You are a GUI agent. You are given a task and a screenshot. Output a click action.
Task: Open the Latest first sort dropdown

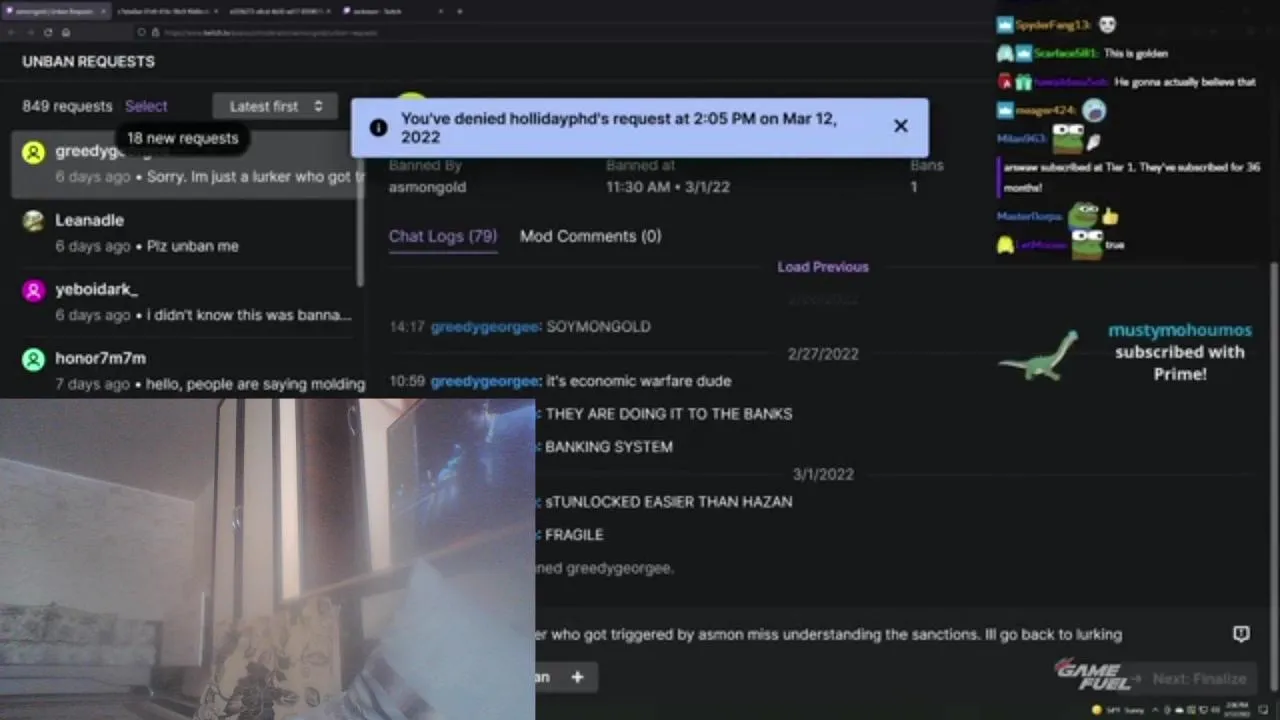276,106
